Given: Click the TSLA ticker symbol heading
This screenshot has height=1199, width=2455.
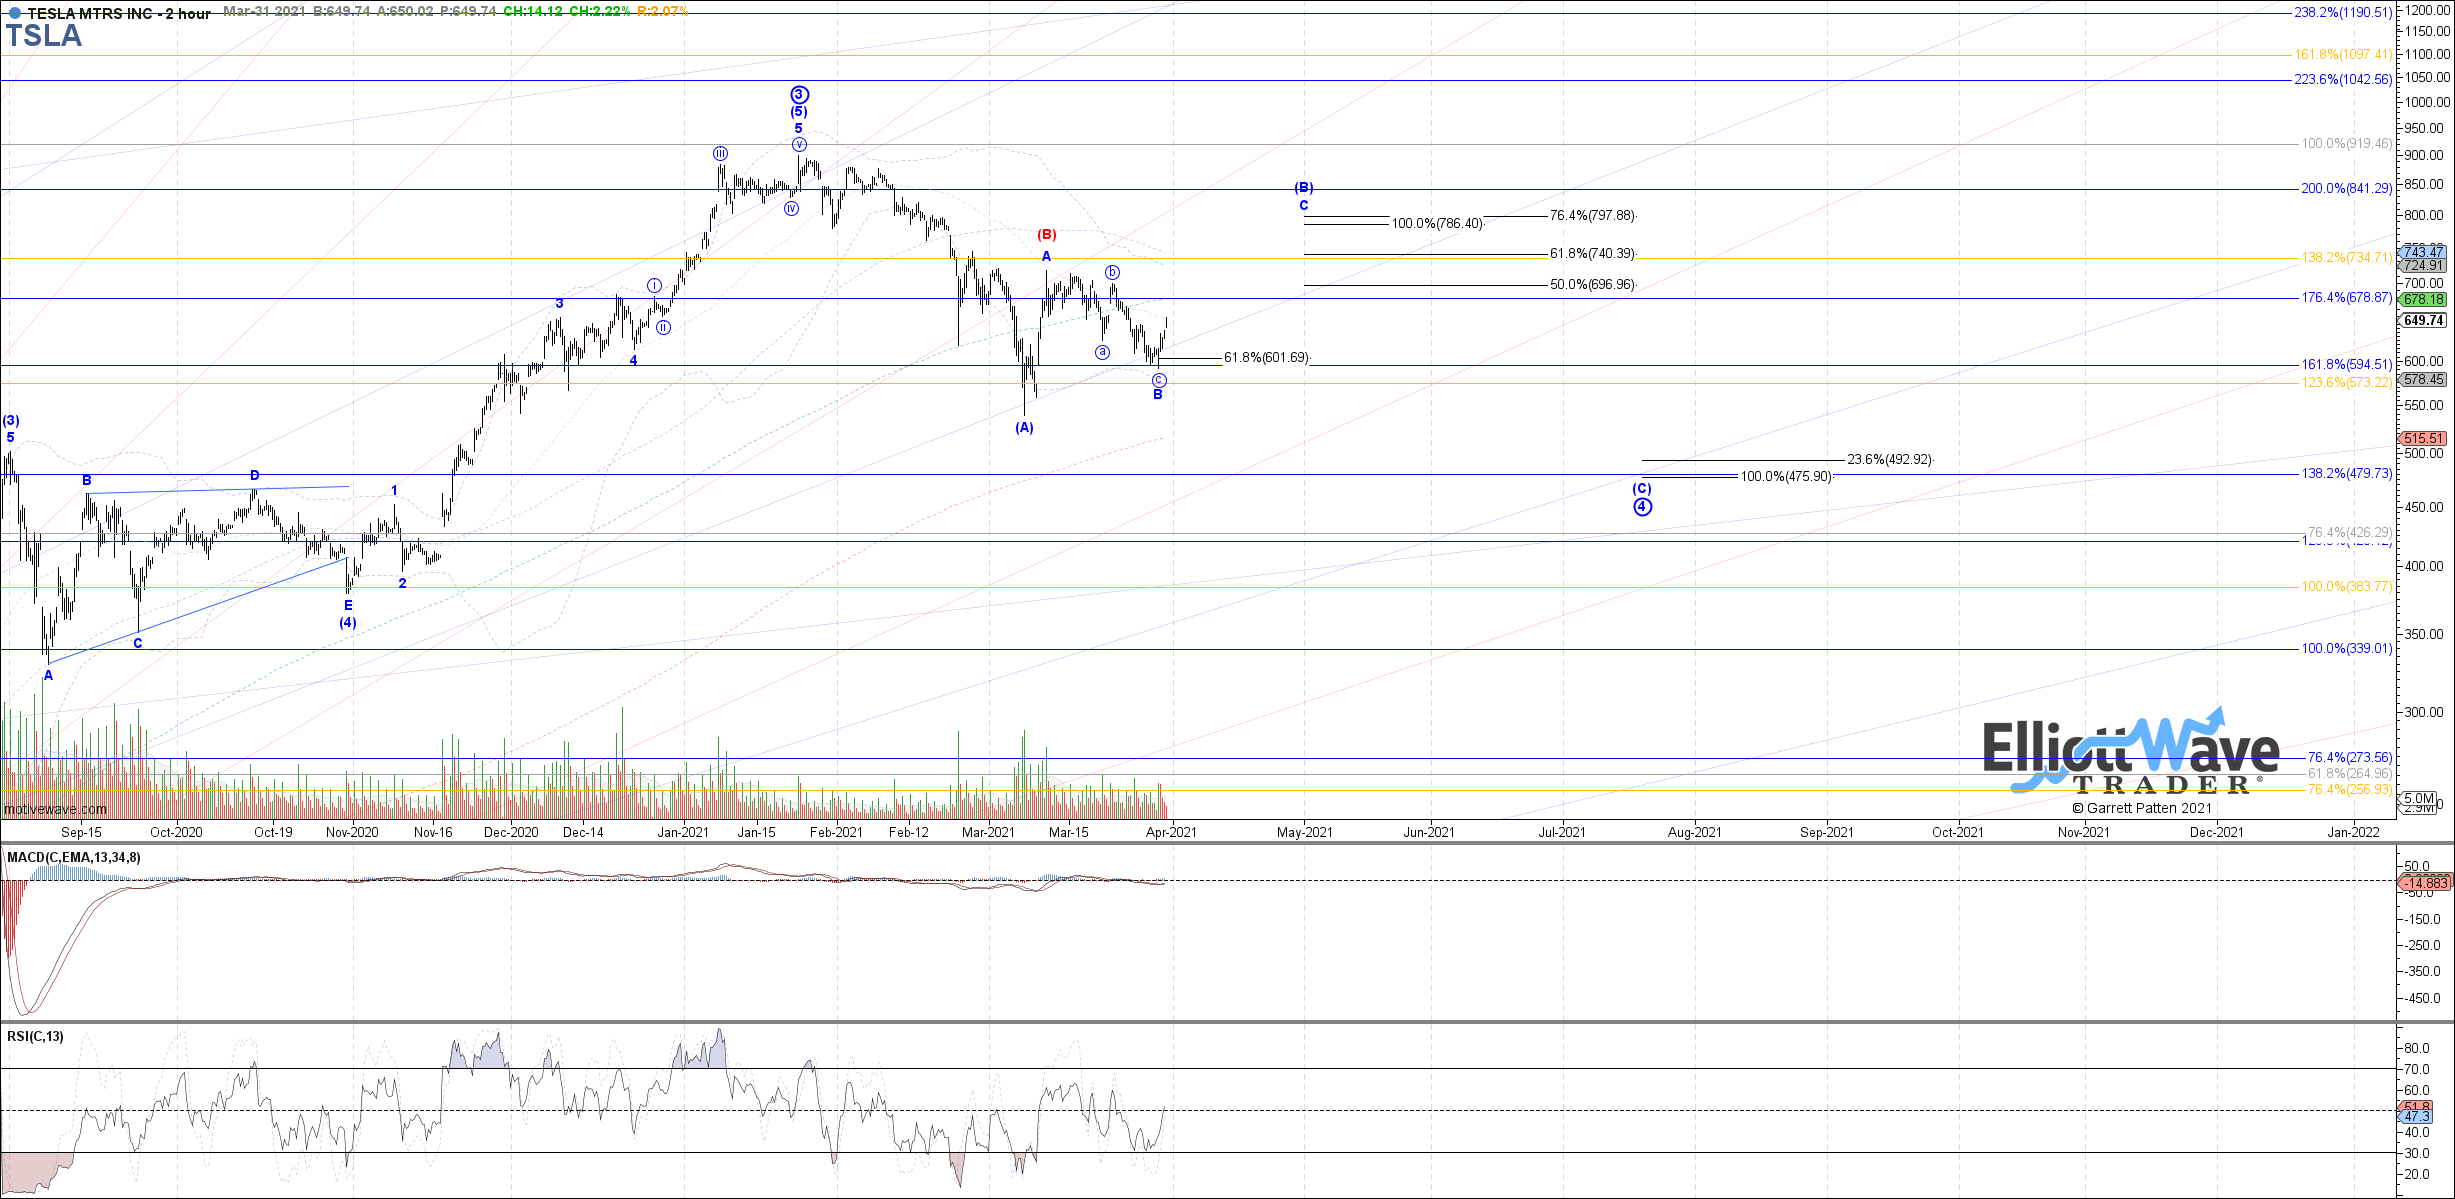Looking at the screenshot, I should pyautogui.click(x=44, y=36).
